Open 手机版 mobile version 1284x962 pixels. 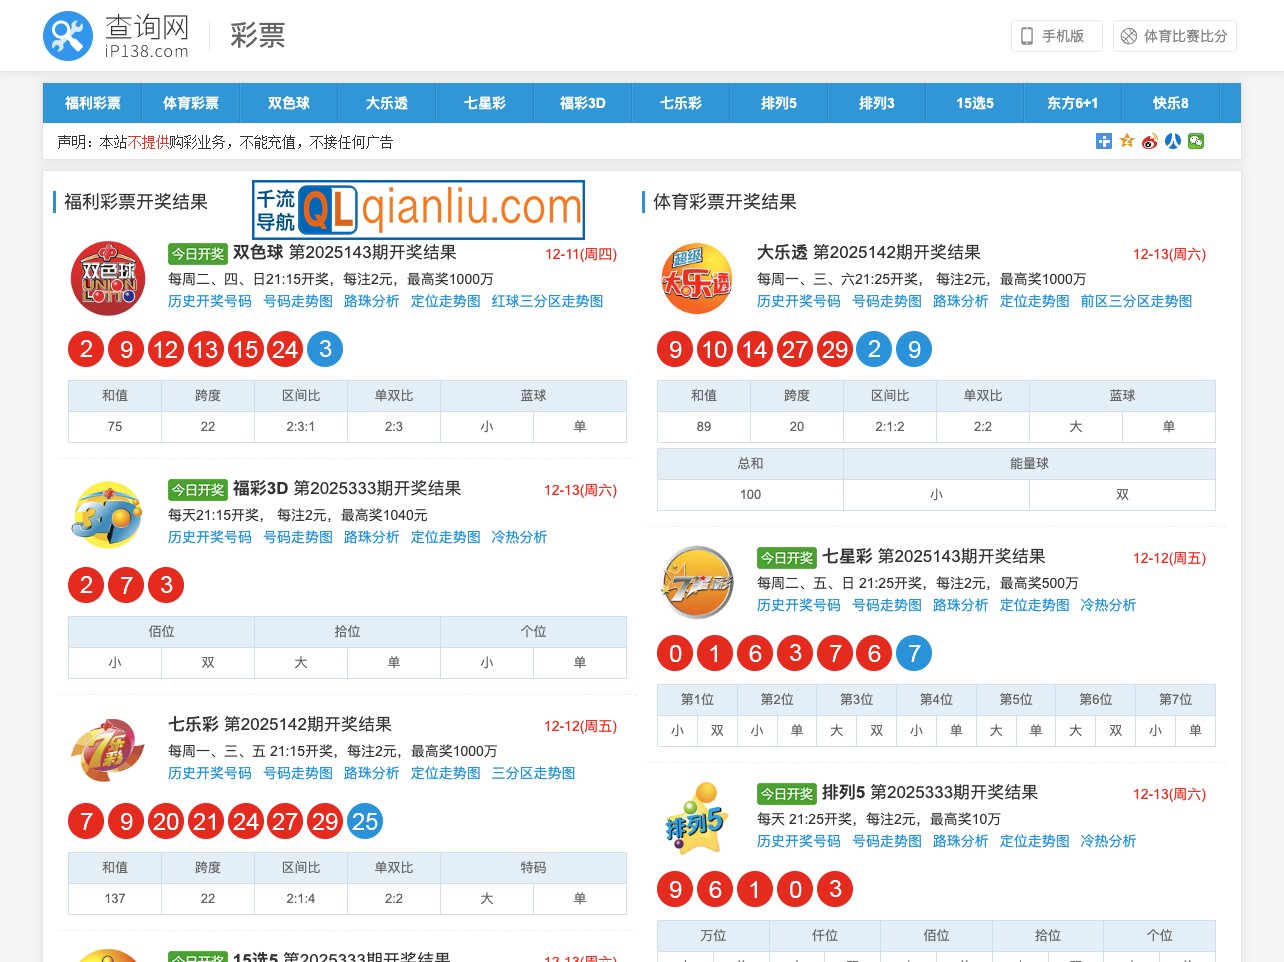click(x=1056, y=35)
